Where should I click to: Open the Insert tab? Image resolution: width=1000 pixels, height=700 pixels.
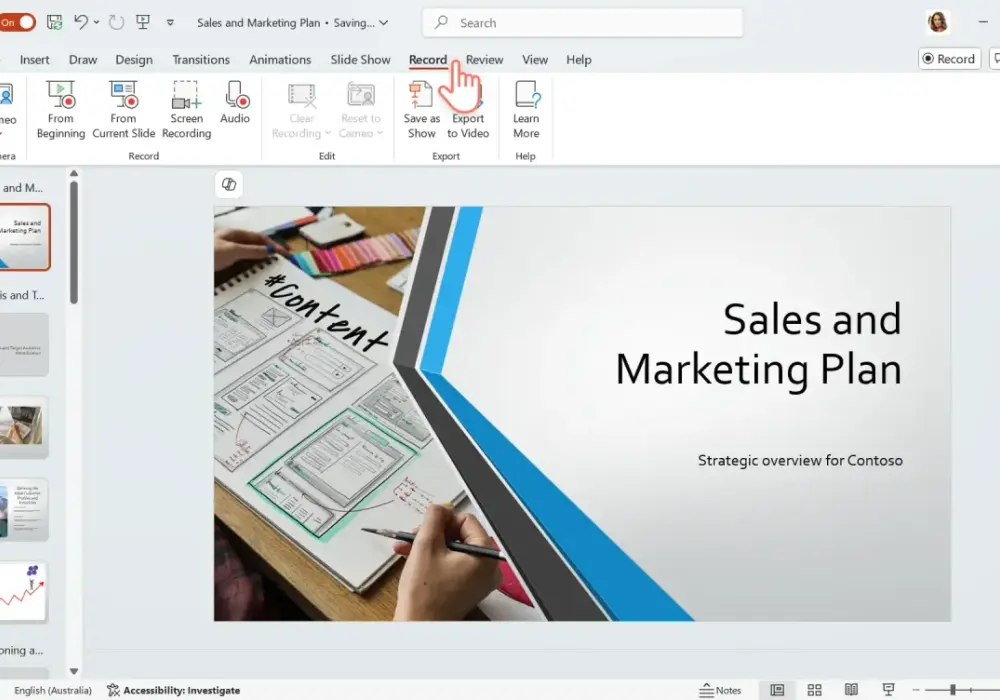click(34, 59)
